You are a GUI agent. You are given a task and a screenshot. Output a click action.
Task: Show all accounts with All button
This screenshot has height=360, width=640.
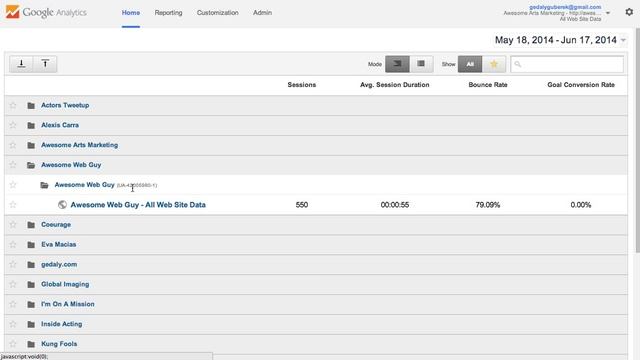click(x=470, y=64)
